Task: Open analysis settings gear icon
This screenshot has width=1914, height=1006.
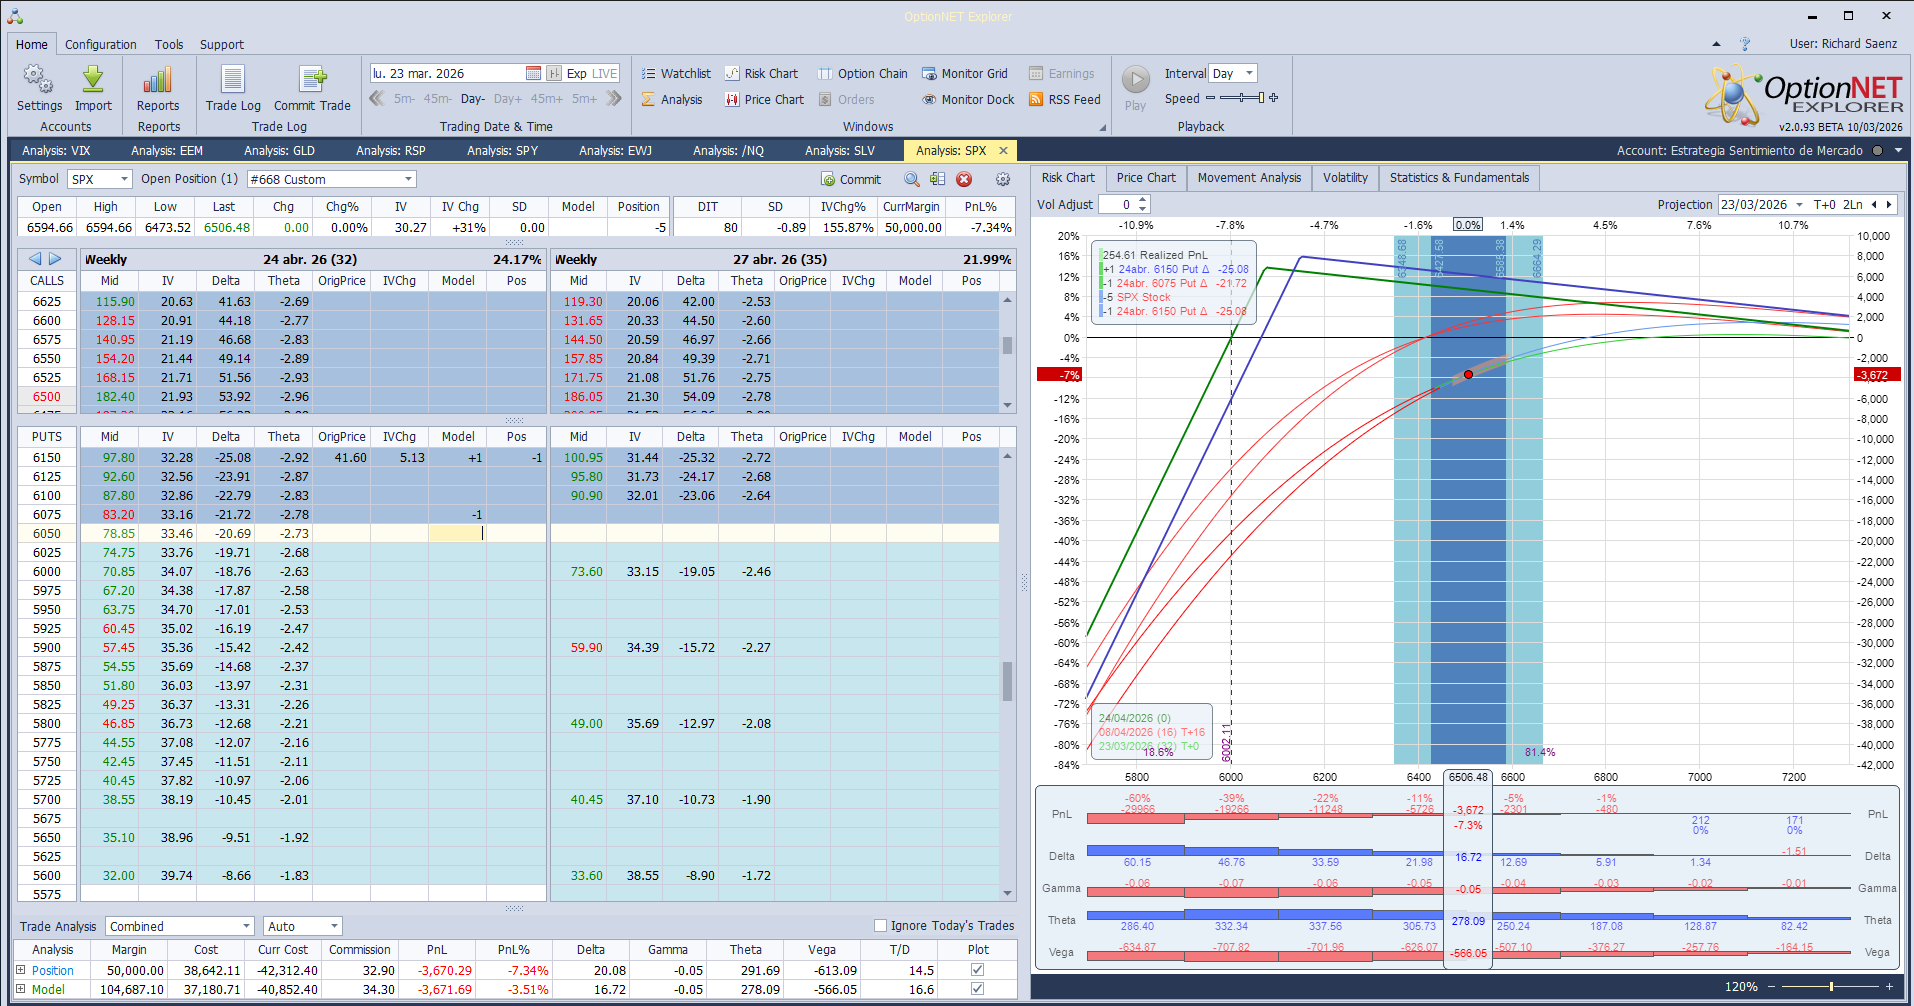Action: click(1003, 179)
